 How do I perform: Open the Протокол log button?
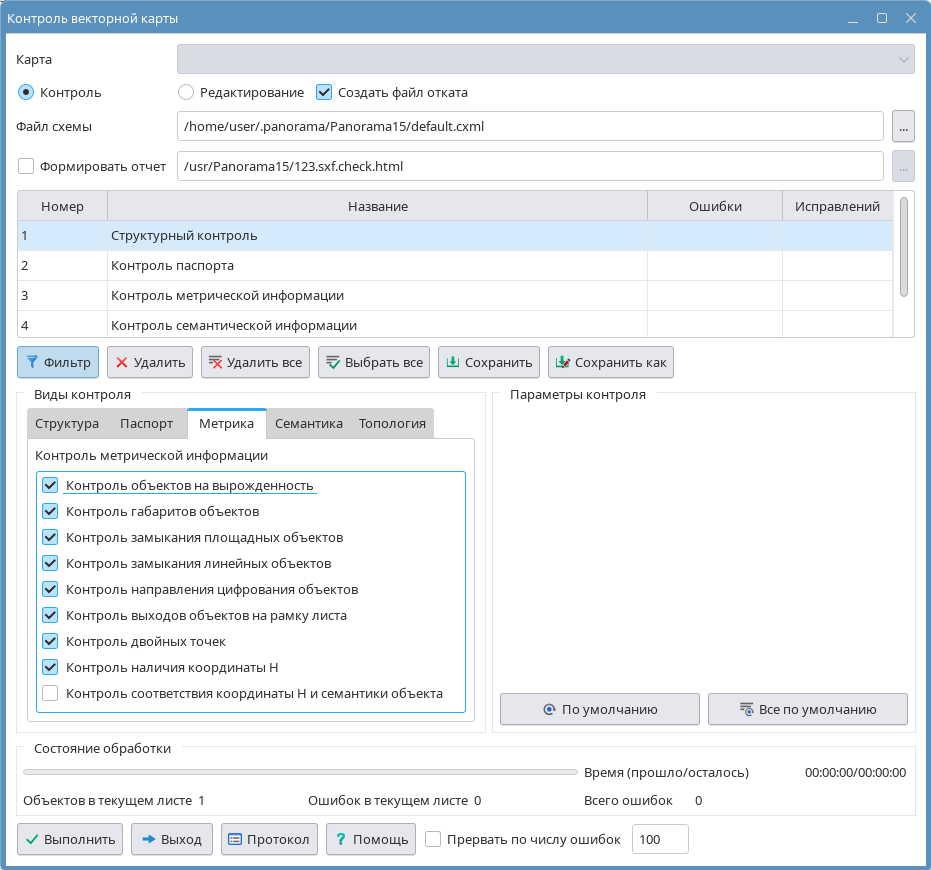click(x=269, y=839)
